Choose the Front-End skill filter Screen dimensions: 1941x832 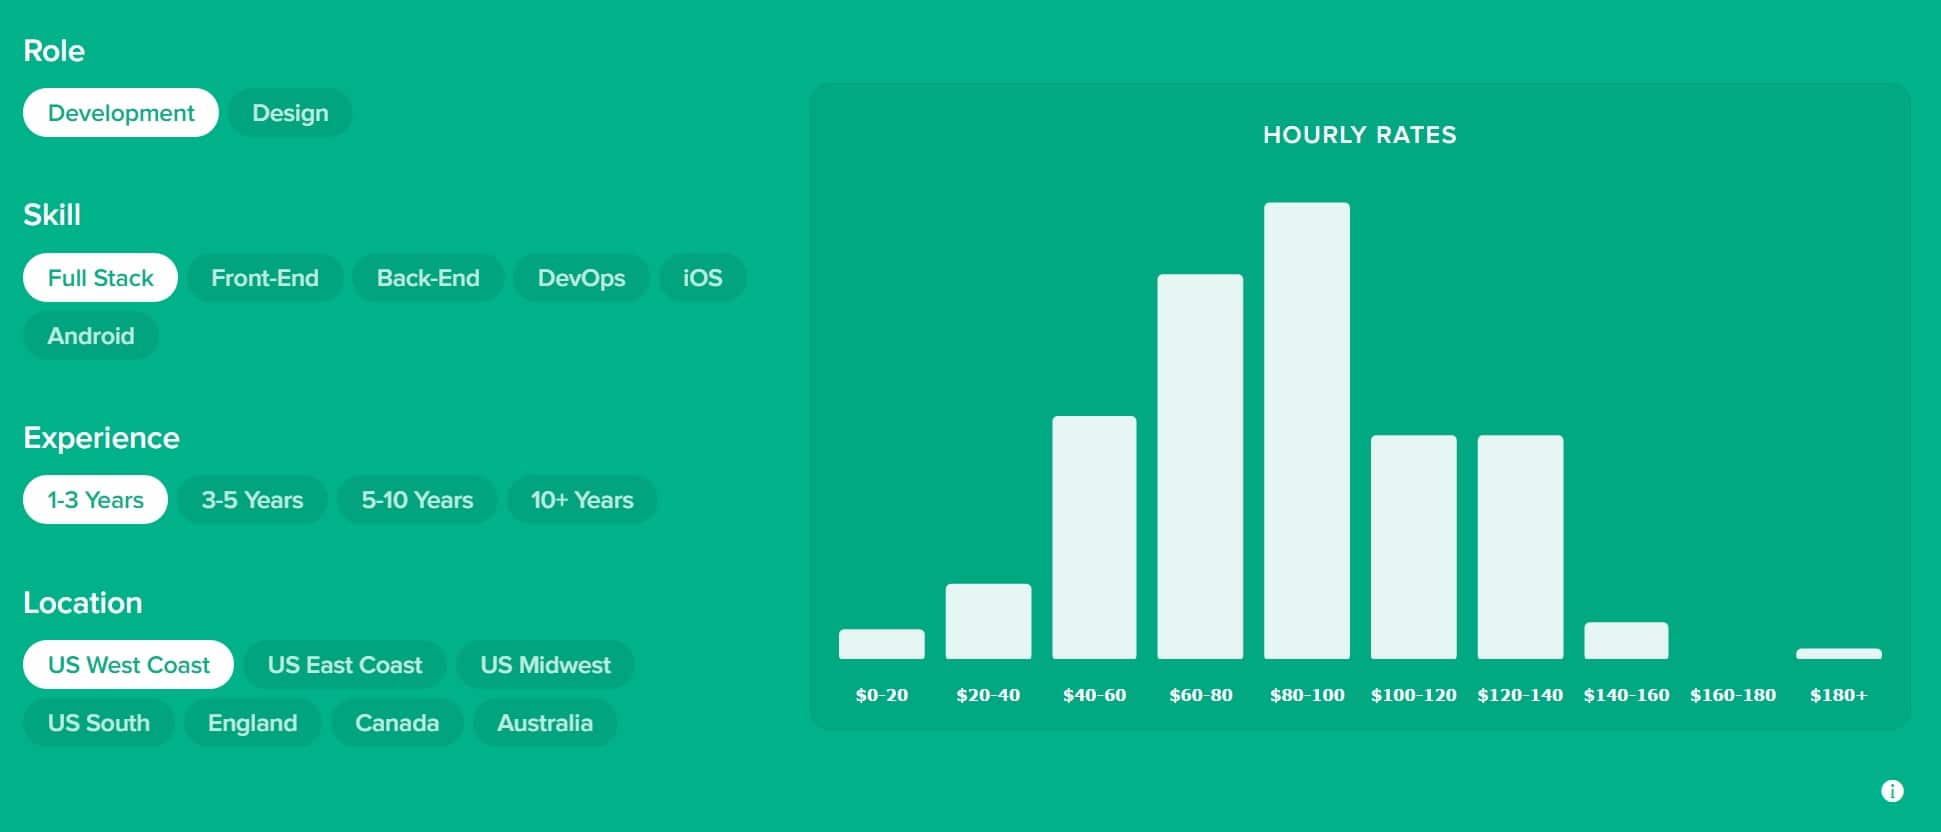click(x=265, y=278)
